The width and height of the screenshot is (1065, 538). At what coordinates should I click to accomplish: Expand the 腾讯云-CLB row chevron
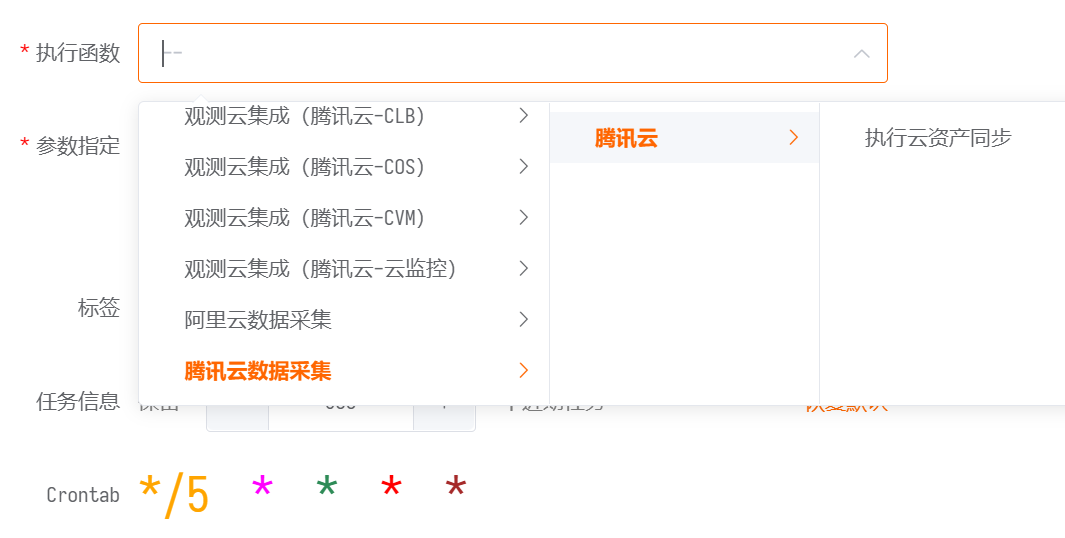pyautogui.click(x=524, y=116)
